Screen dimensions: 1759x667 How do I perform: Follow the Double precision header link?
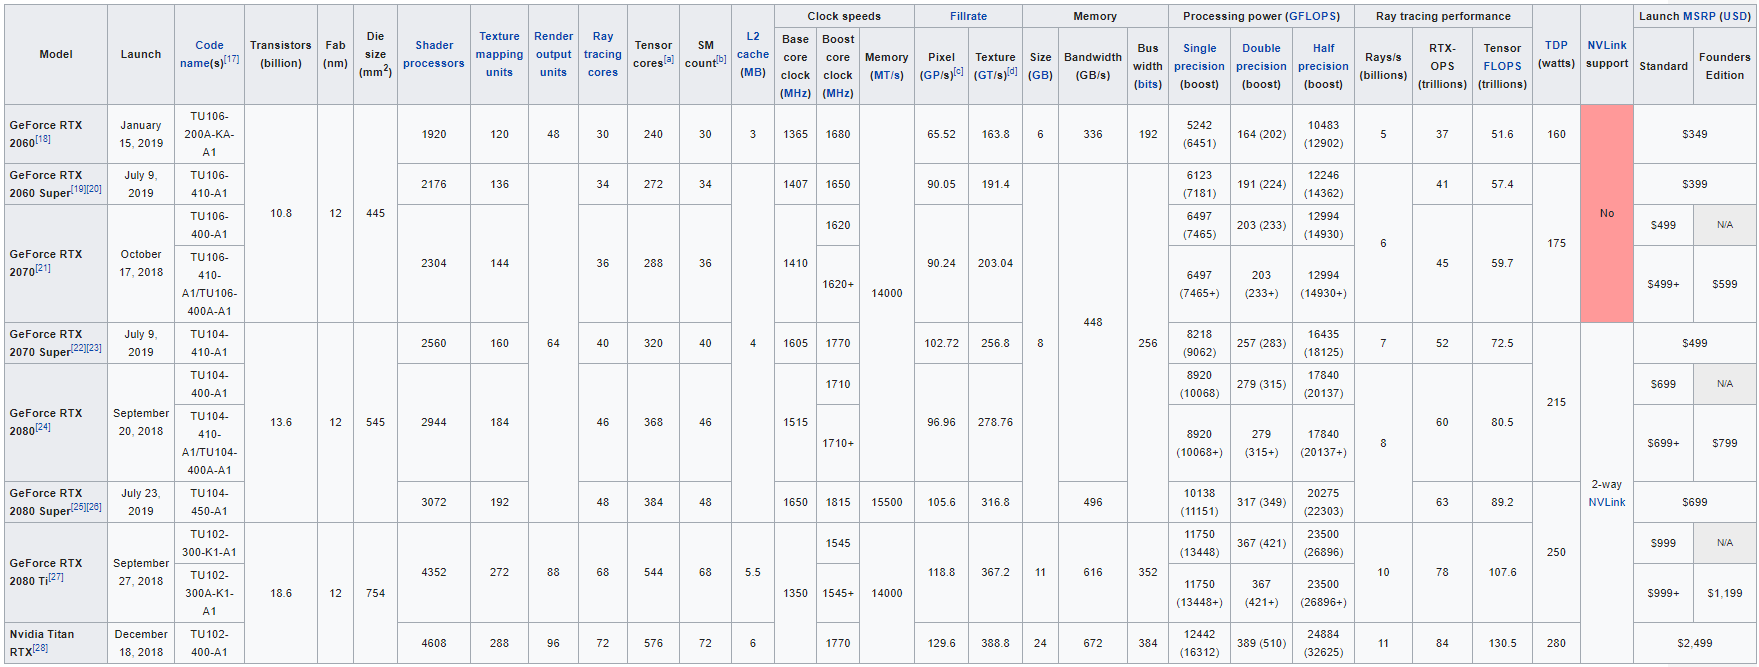pos(1261,57)
